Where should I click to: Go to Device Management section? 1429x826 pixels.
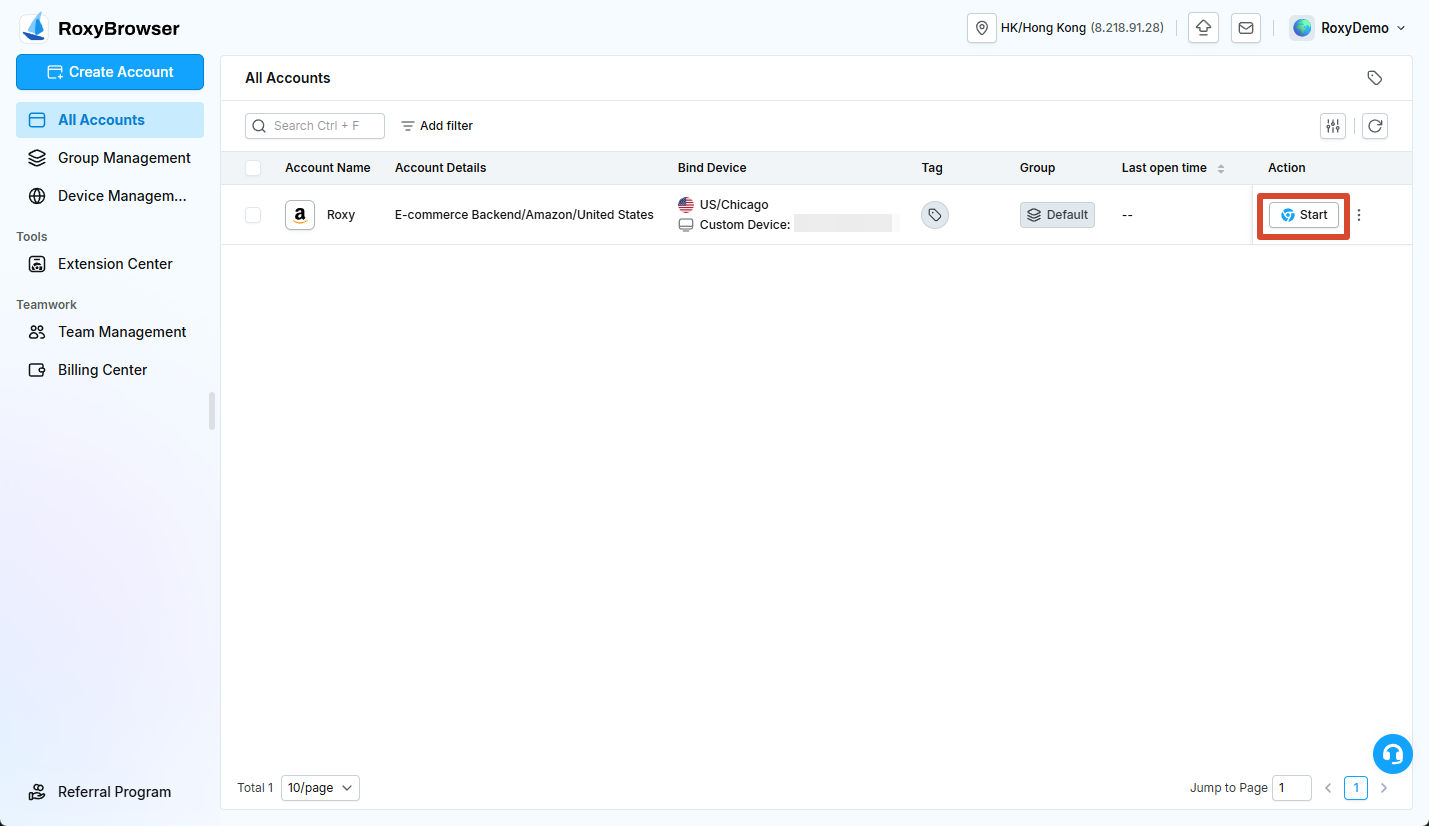110,196
